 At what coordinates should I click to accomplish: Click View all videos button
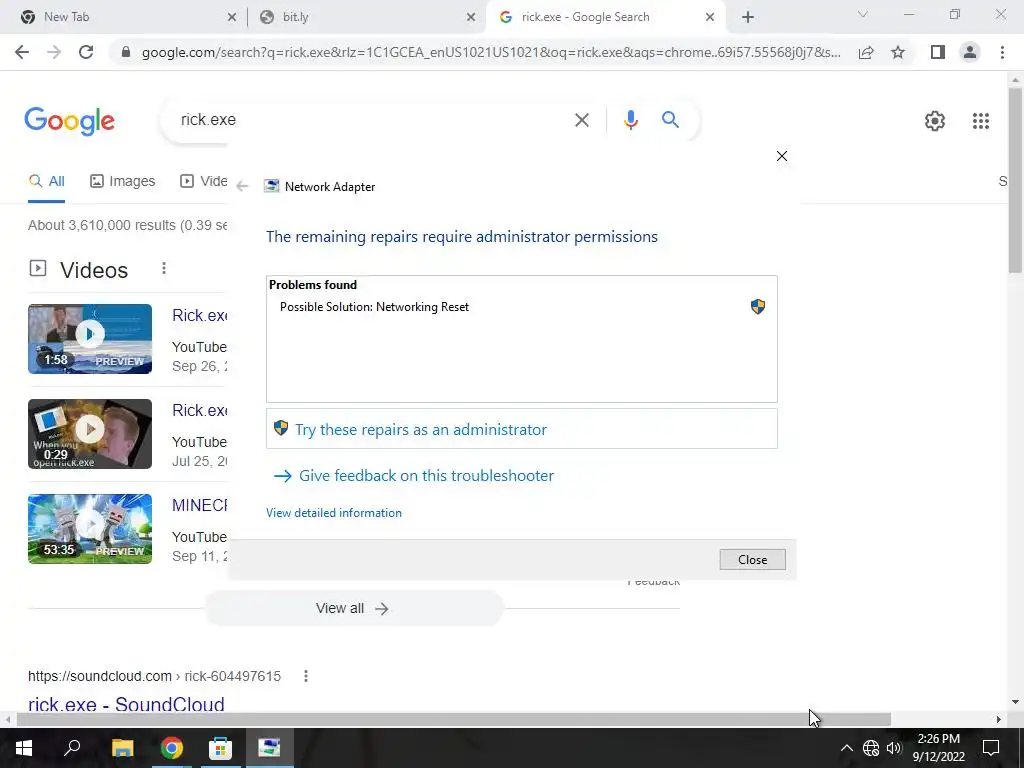(353, 609)
